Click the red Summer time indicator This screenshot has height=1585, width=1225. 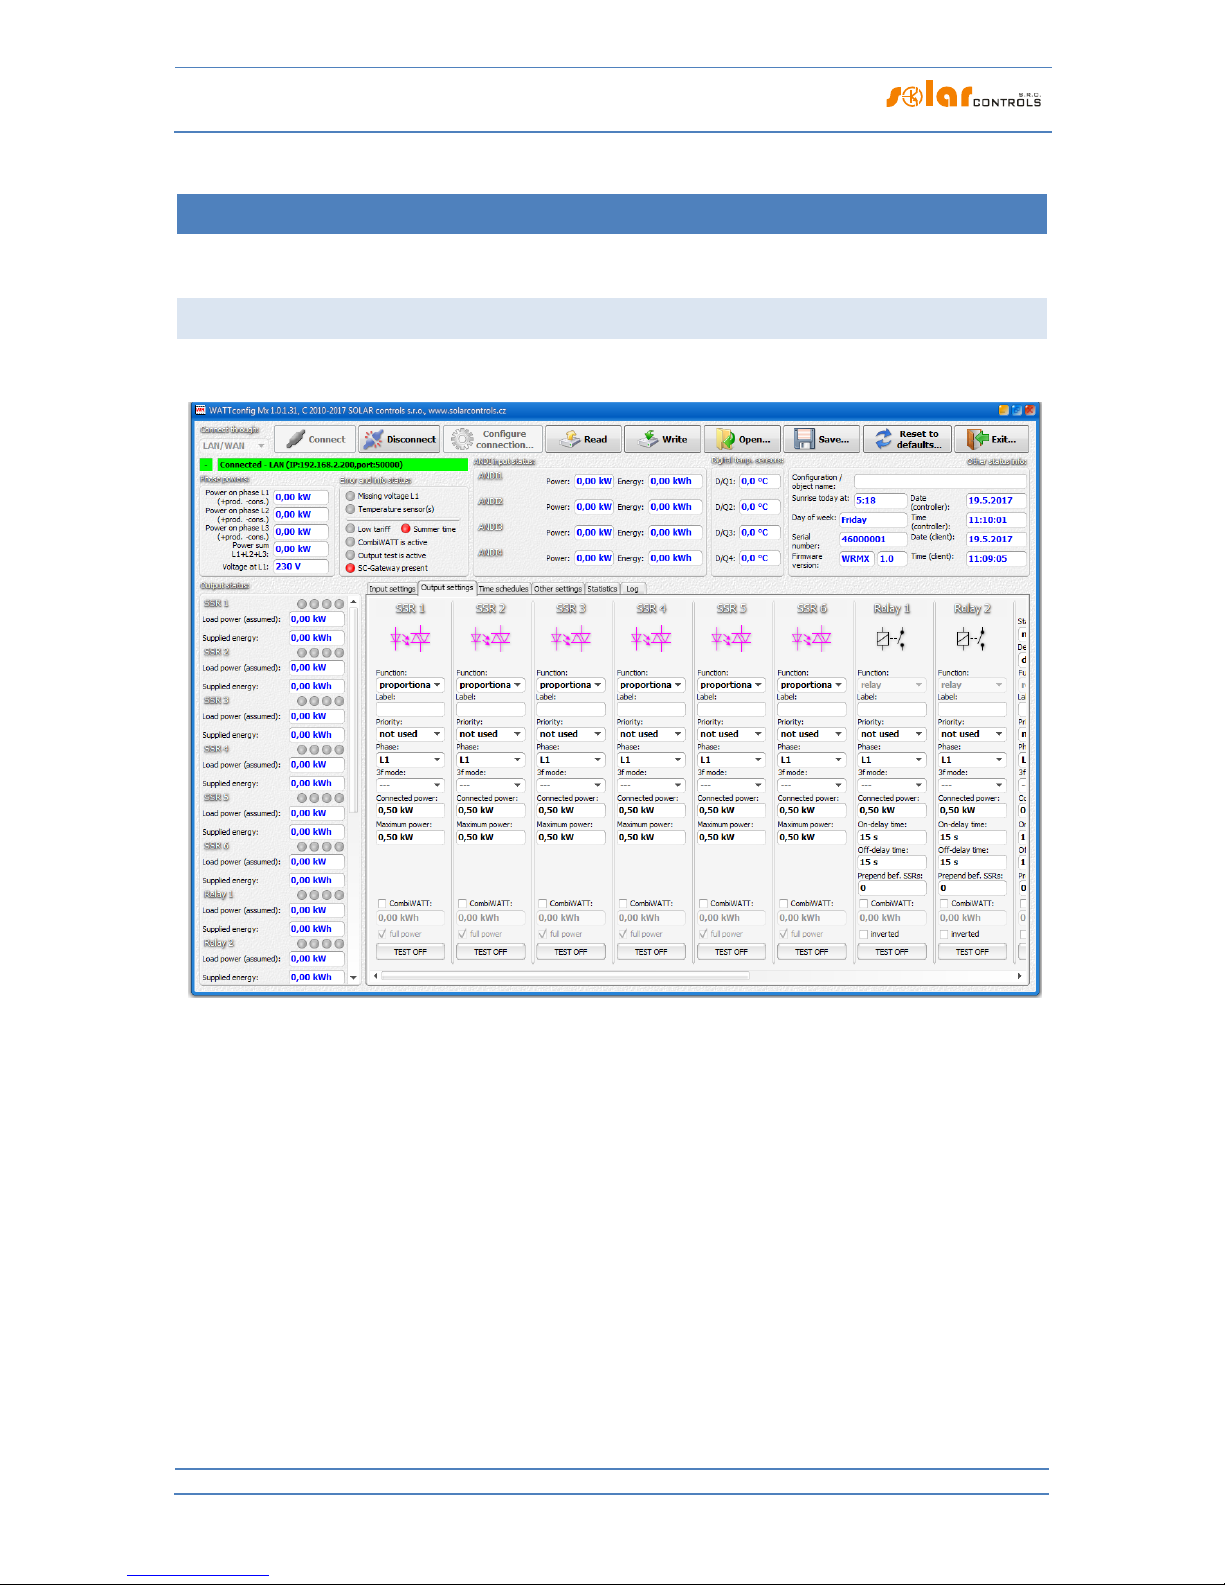406,529
